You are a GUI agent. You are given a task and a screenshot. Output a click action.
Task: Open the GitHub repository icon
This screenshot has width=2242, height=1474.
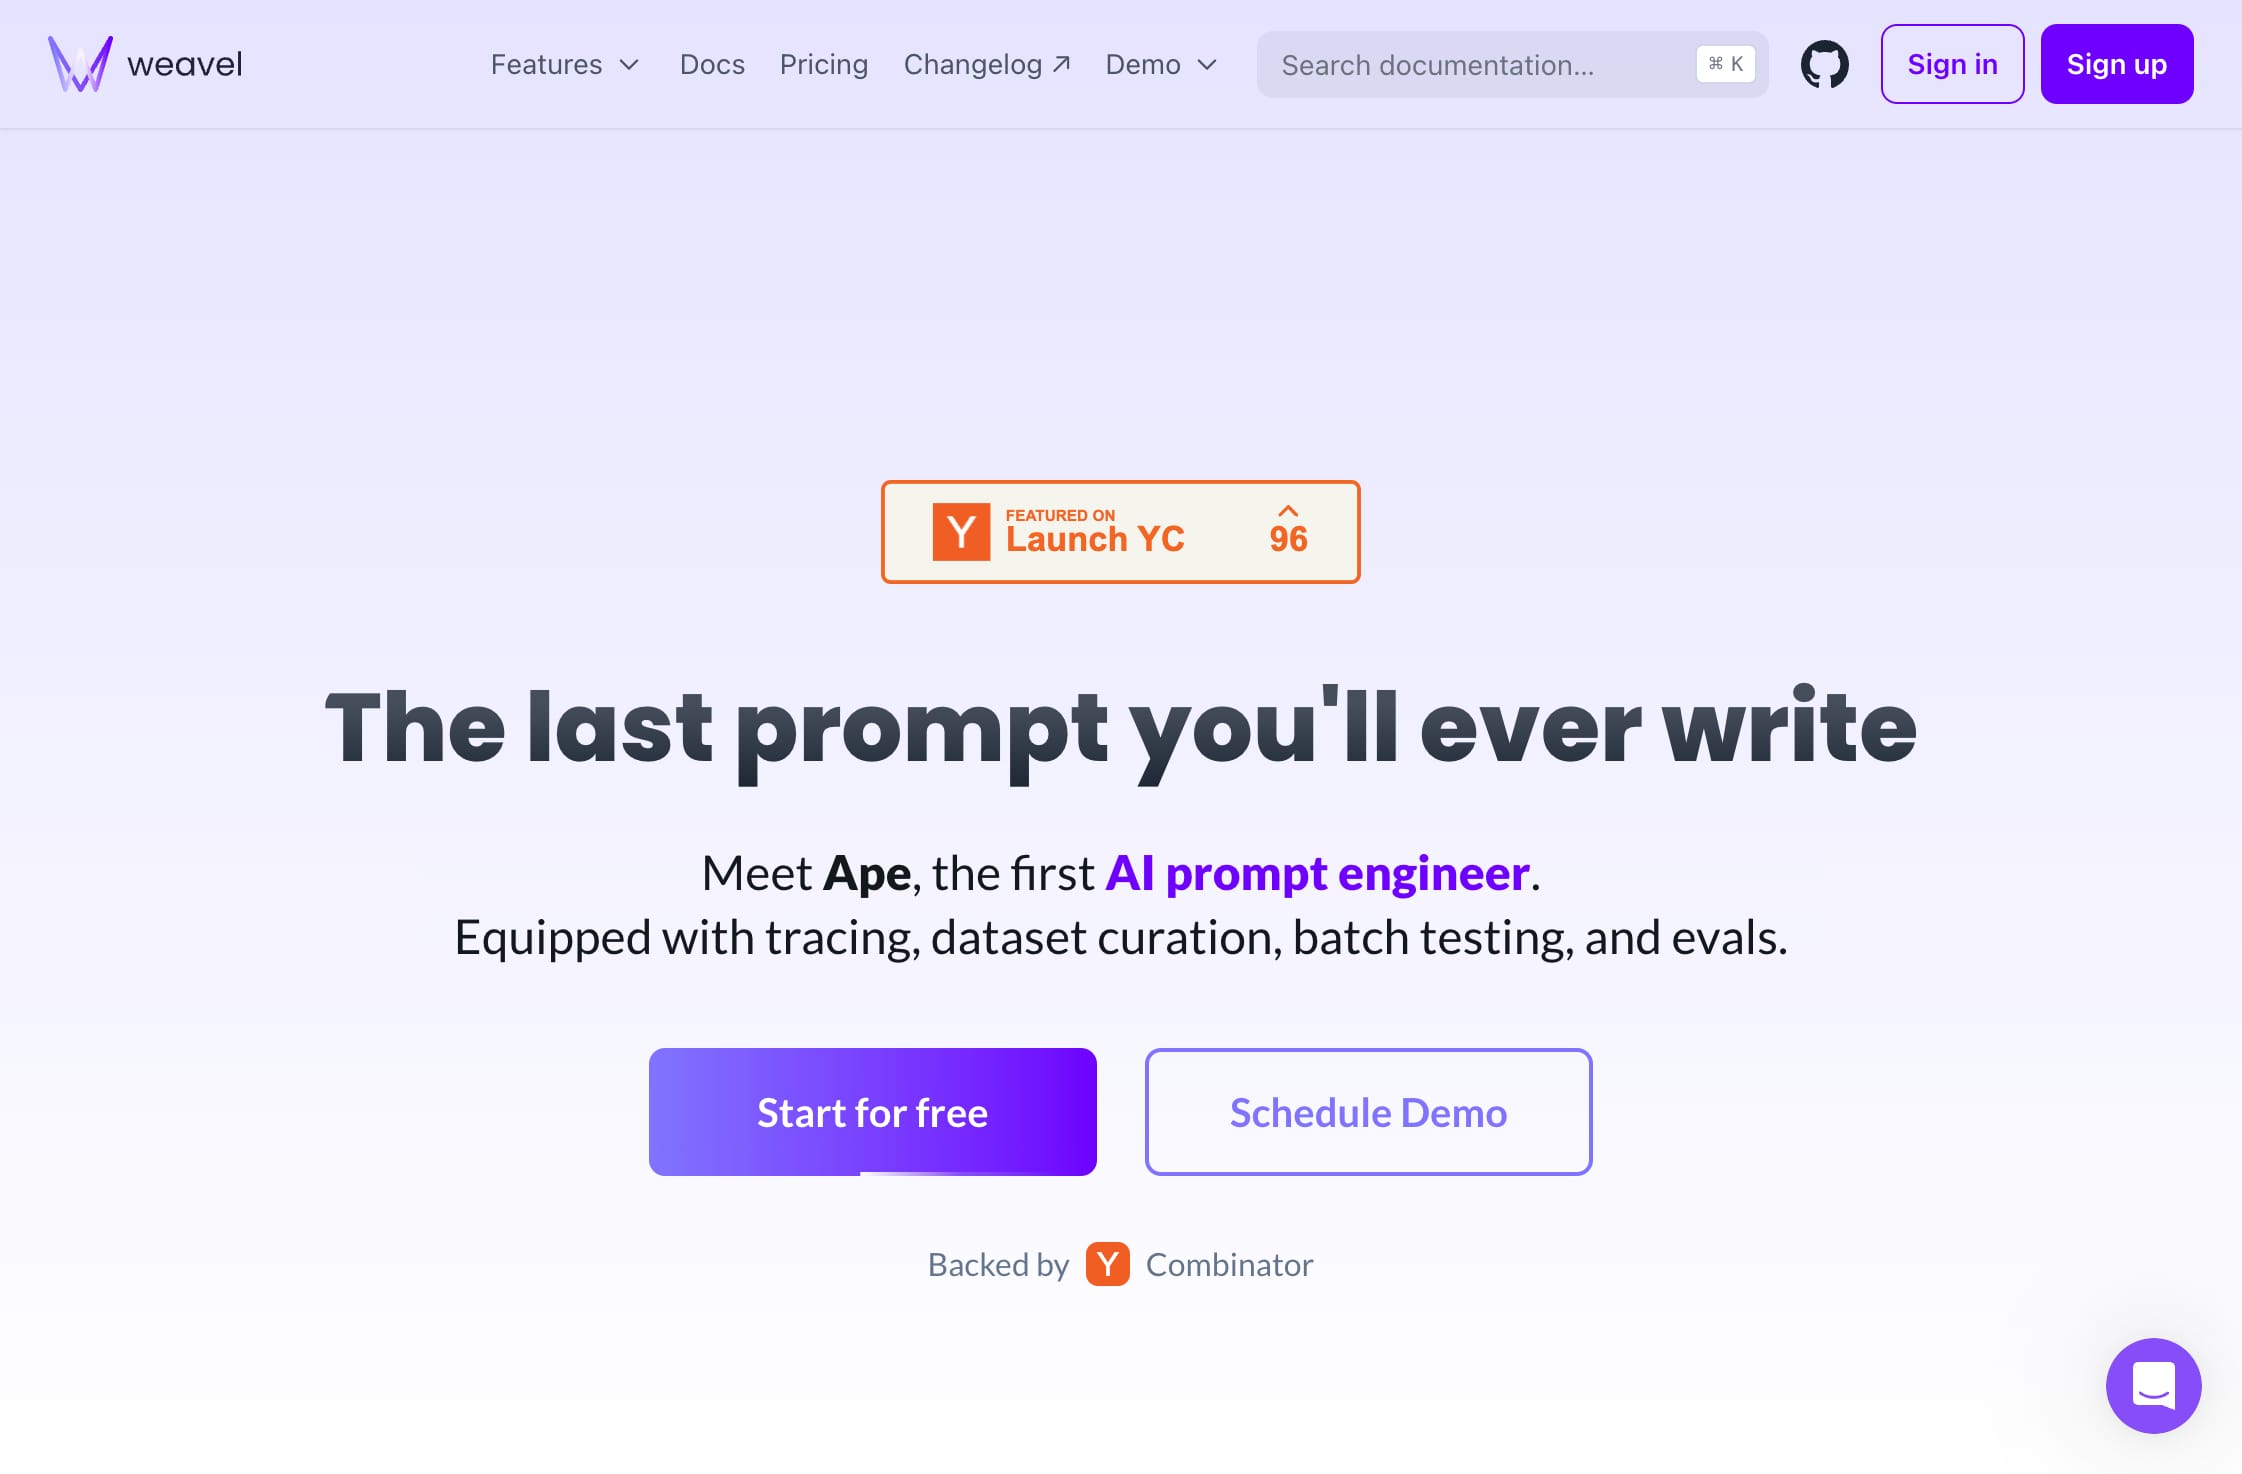[x=1824, y=63]
